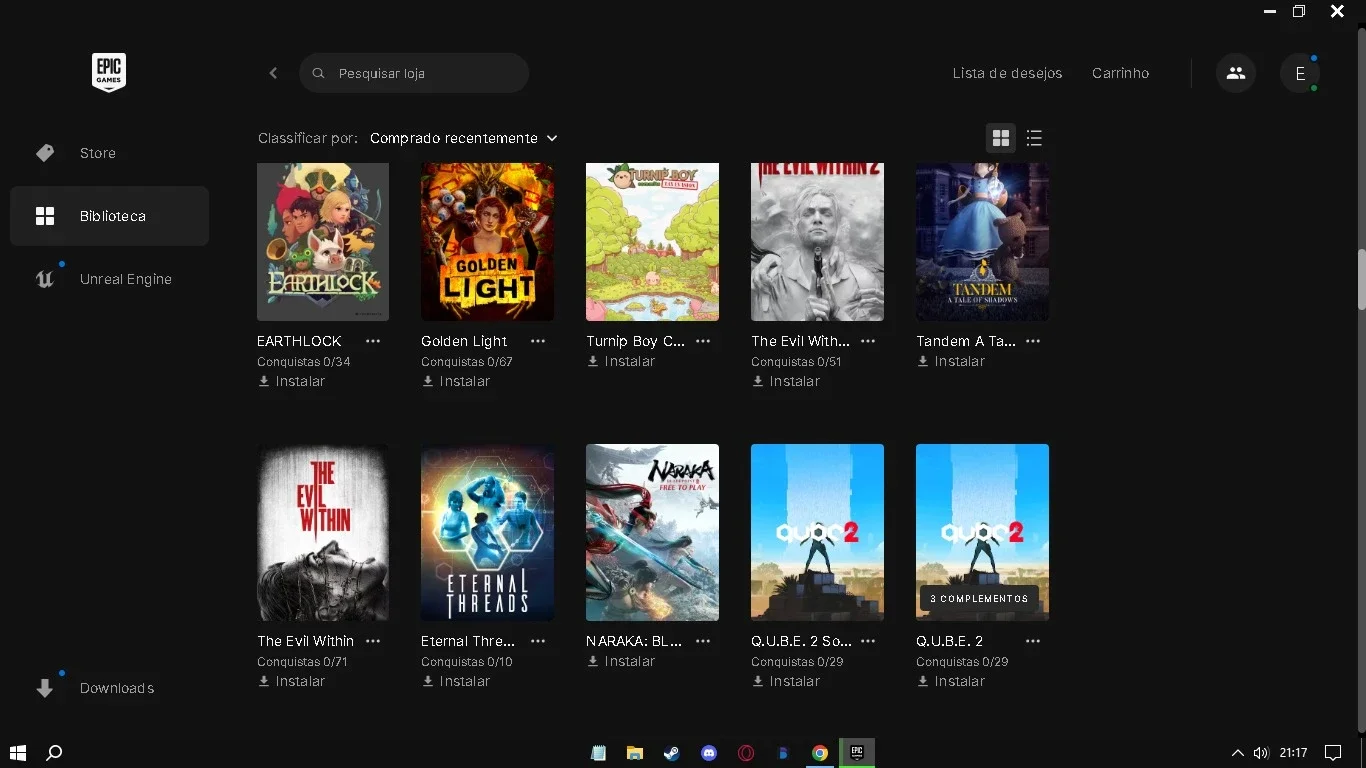Open Notepad from the taskbar

598,753
